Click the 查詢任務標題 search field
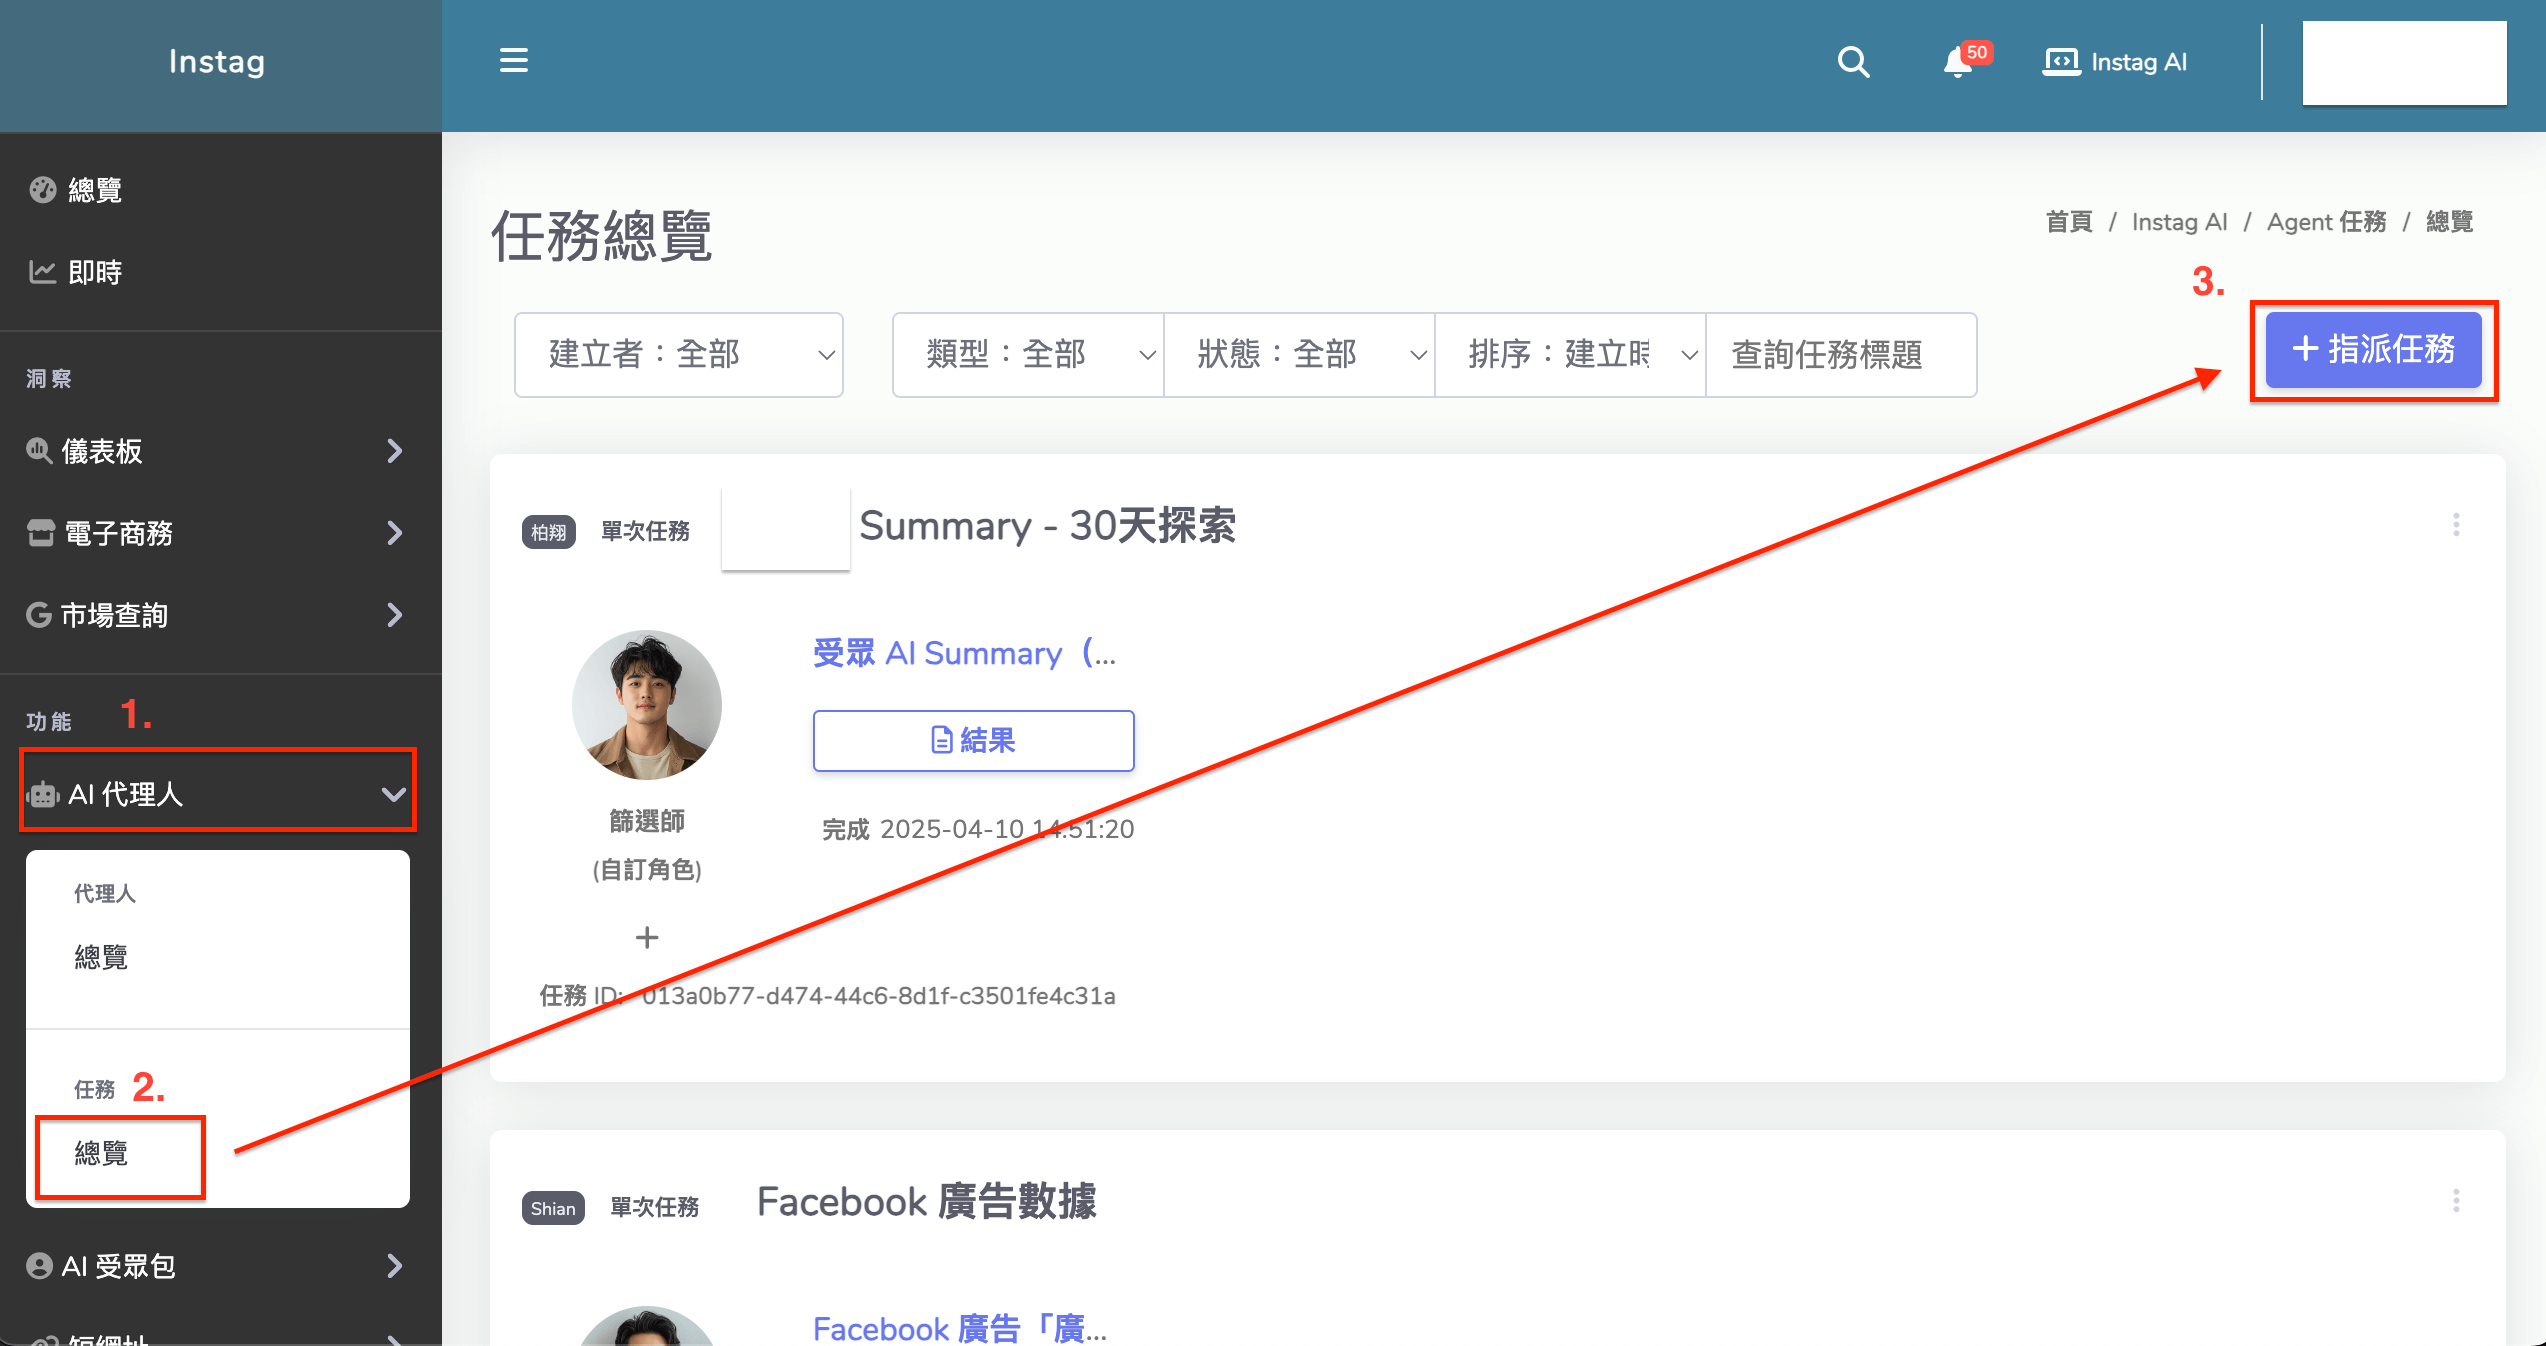 1840,355
